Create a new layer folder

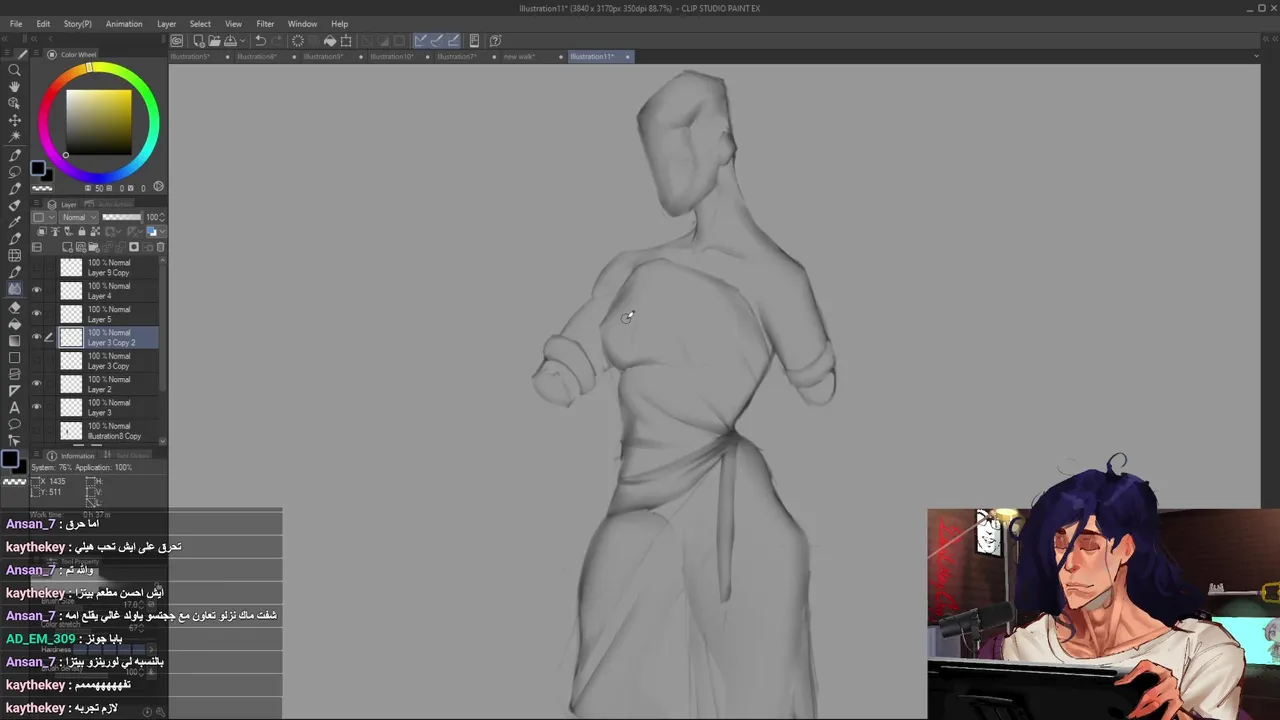(93, 247)
